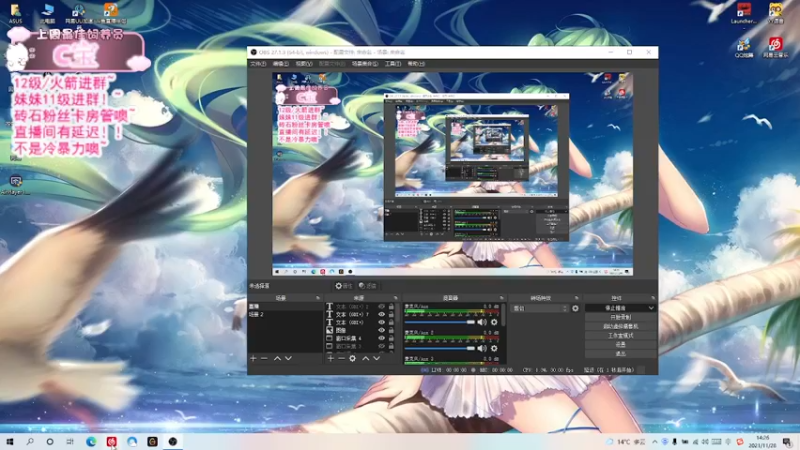
Task: Select the first highlighted scene in the Scenes list
Action: 285,307
